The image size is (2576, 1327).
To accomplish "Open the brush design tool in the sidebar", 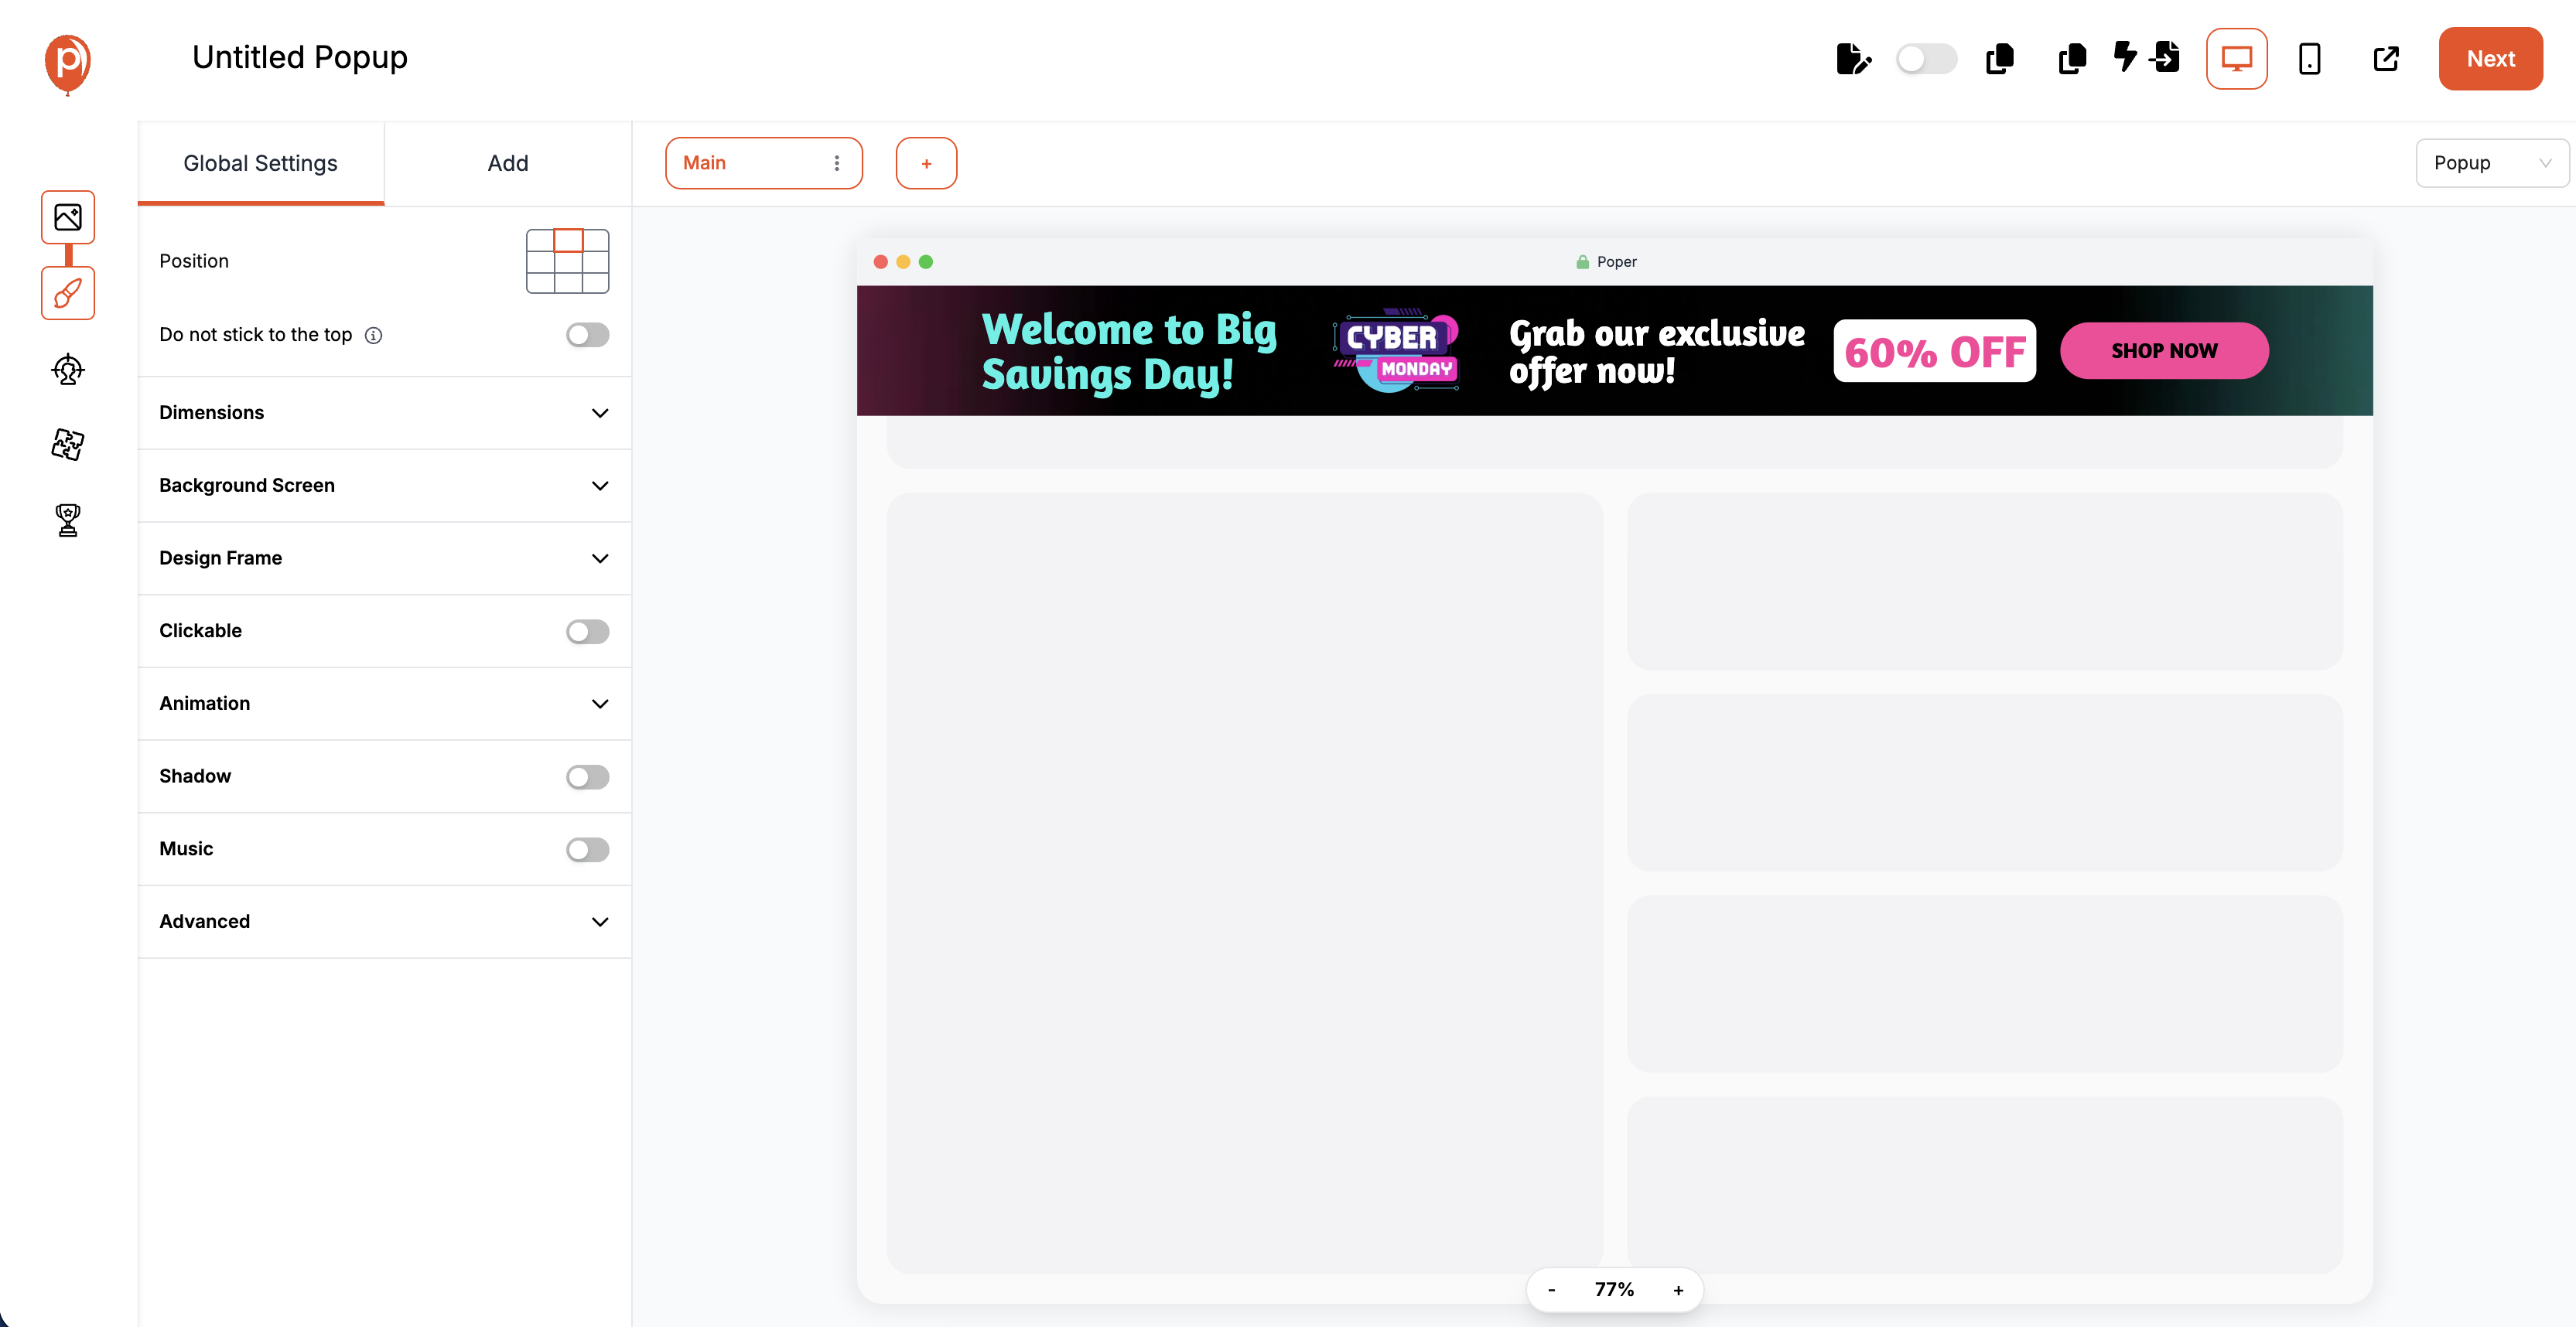I will coord(67,293).
